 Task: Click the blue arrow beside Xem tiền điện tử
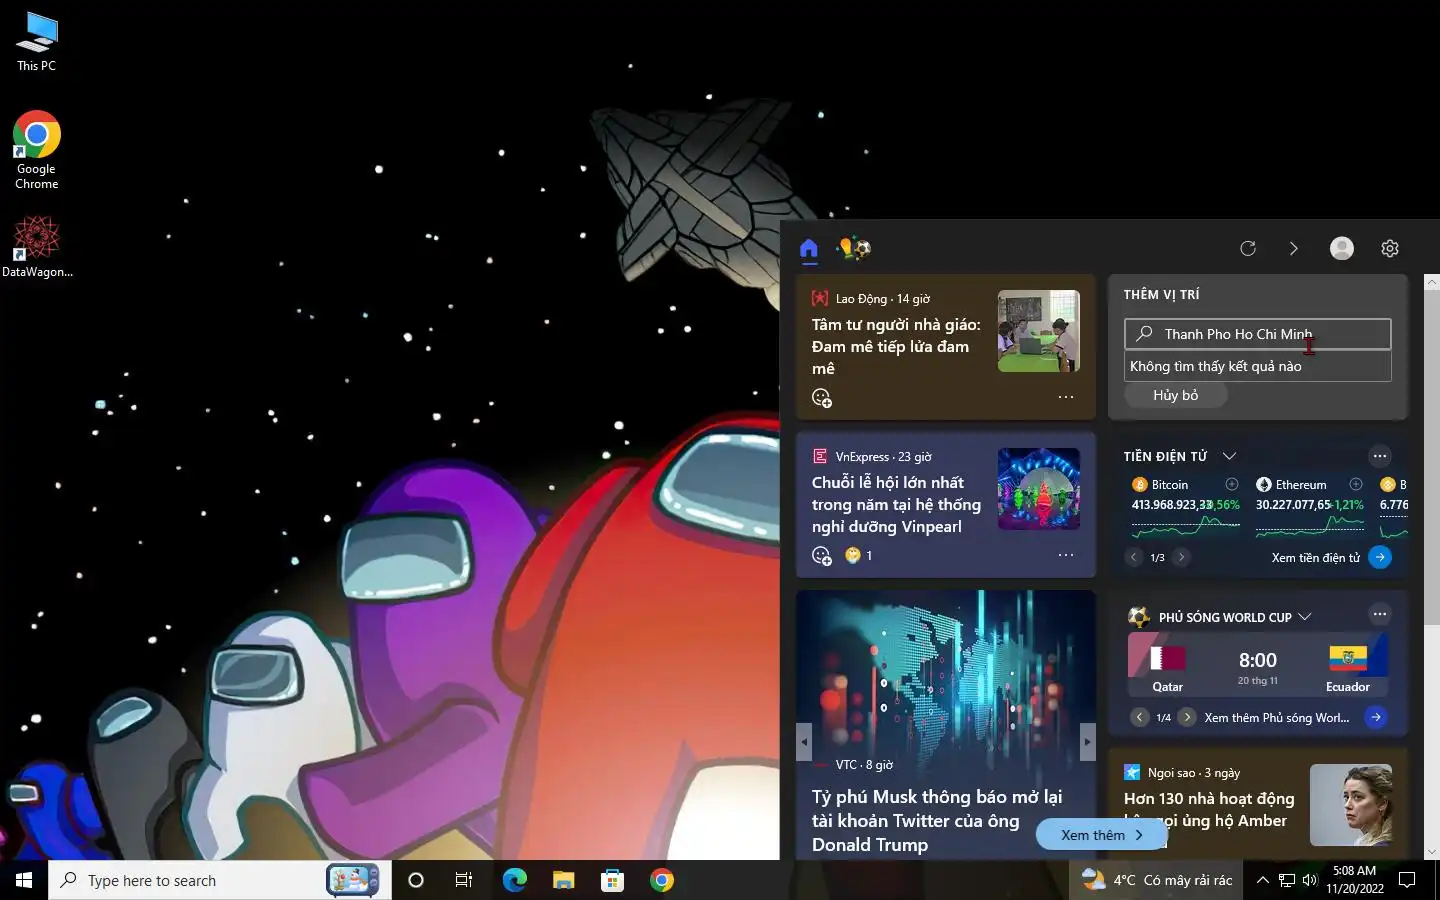point(1380,558)
